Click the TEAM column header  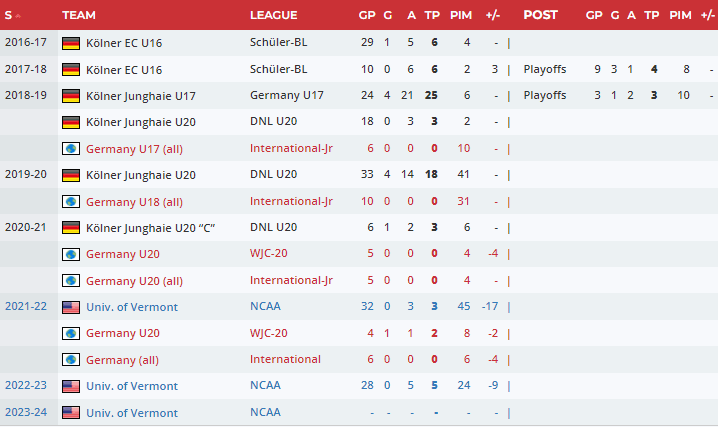click(79, 15)
